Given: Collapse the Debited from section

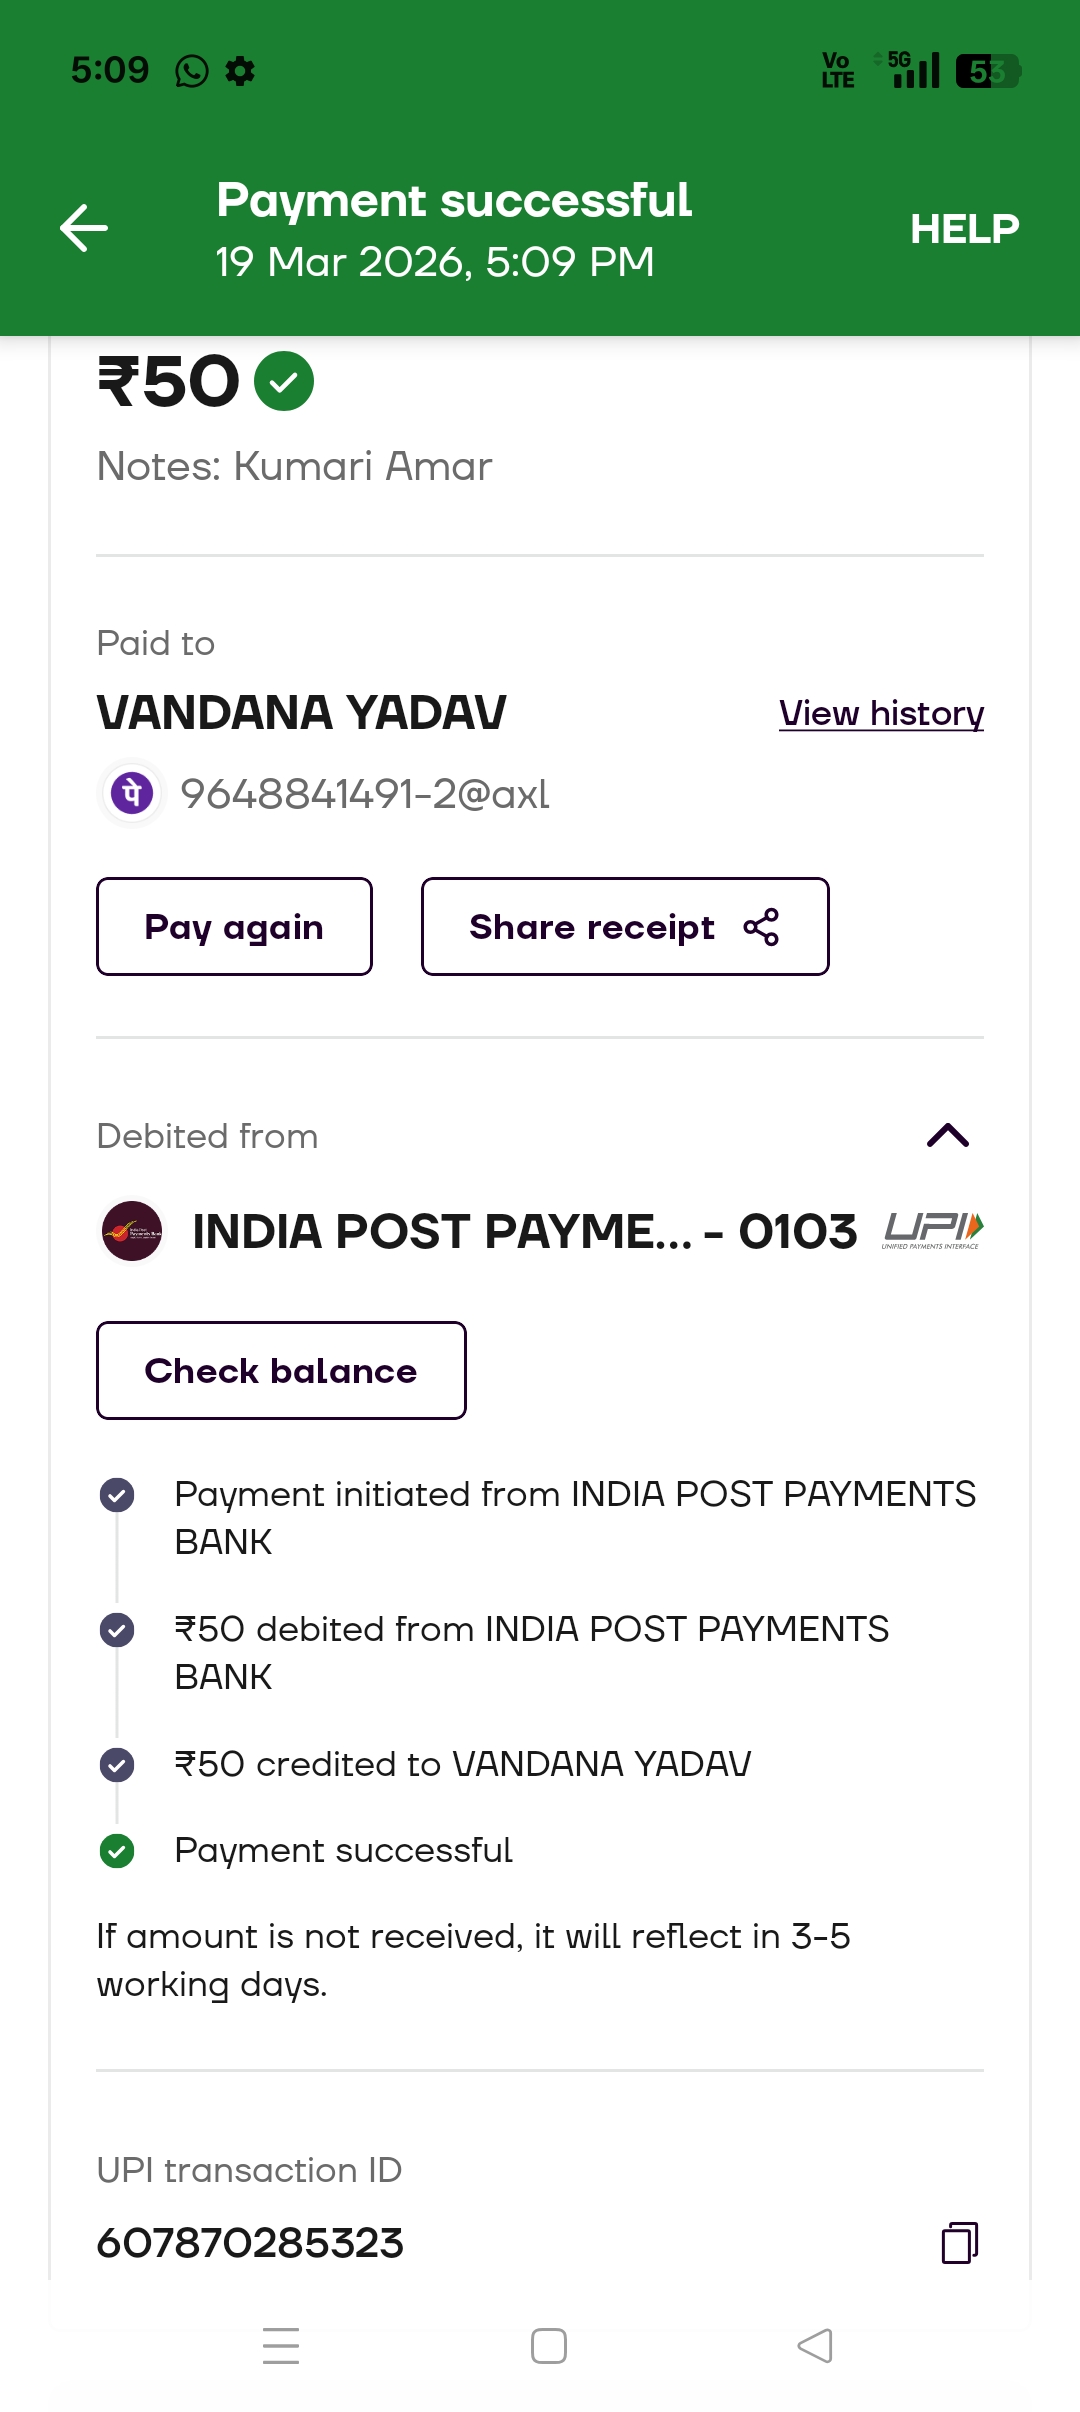Looking at the screenshot, I should pyautogui.click(x=948, y=1136).
